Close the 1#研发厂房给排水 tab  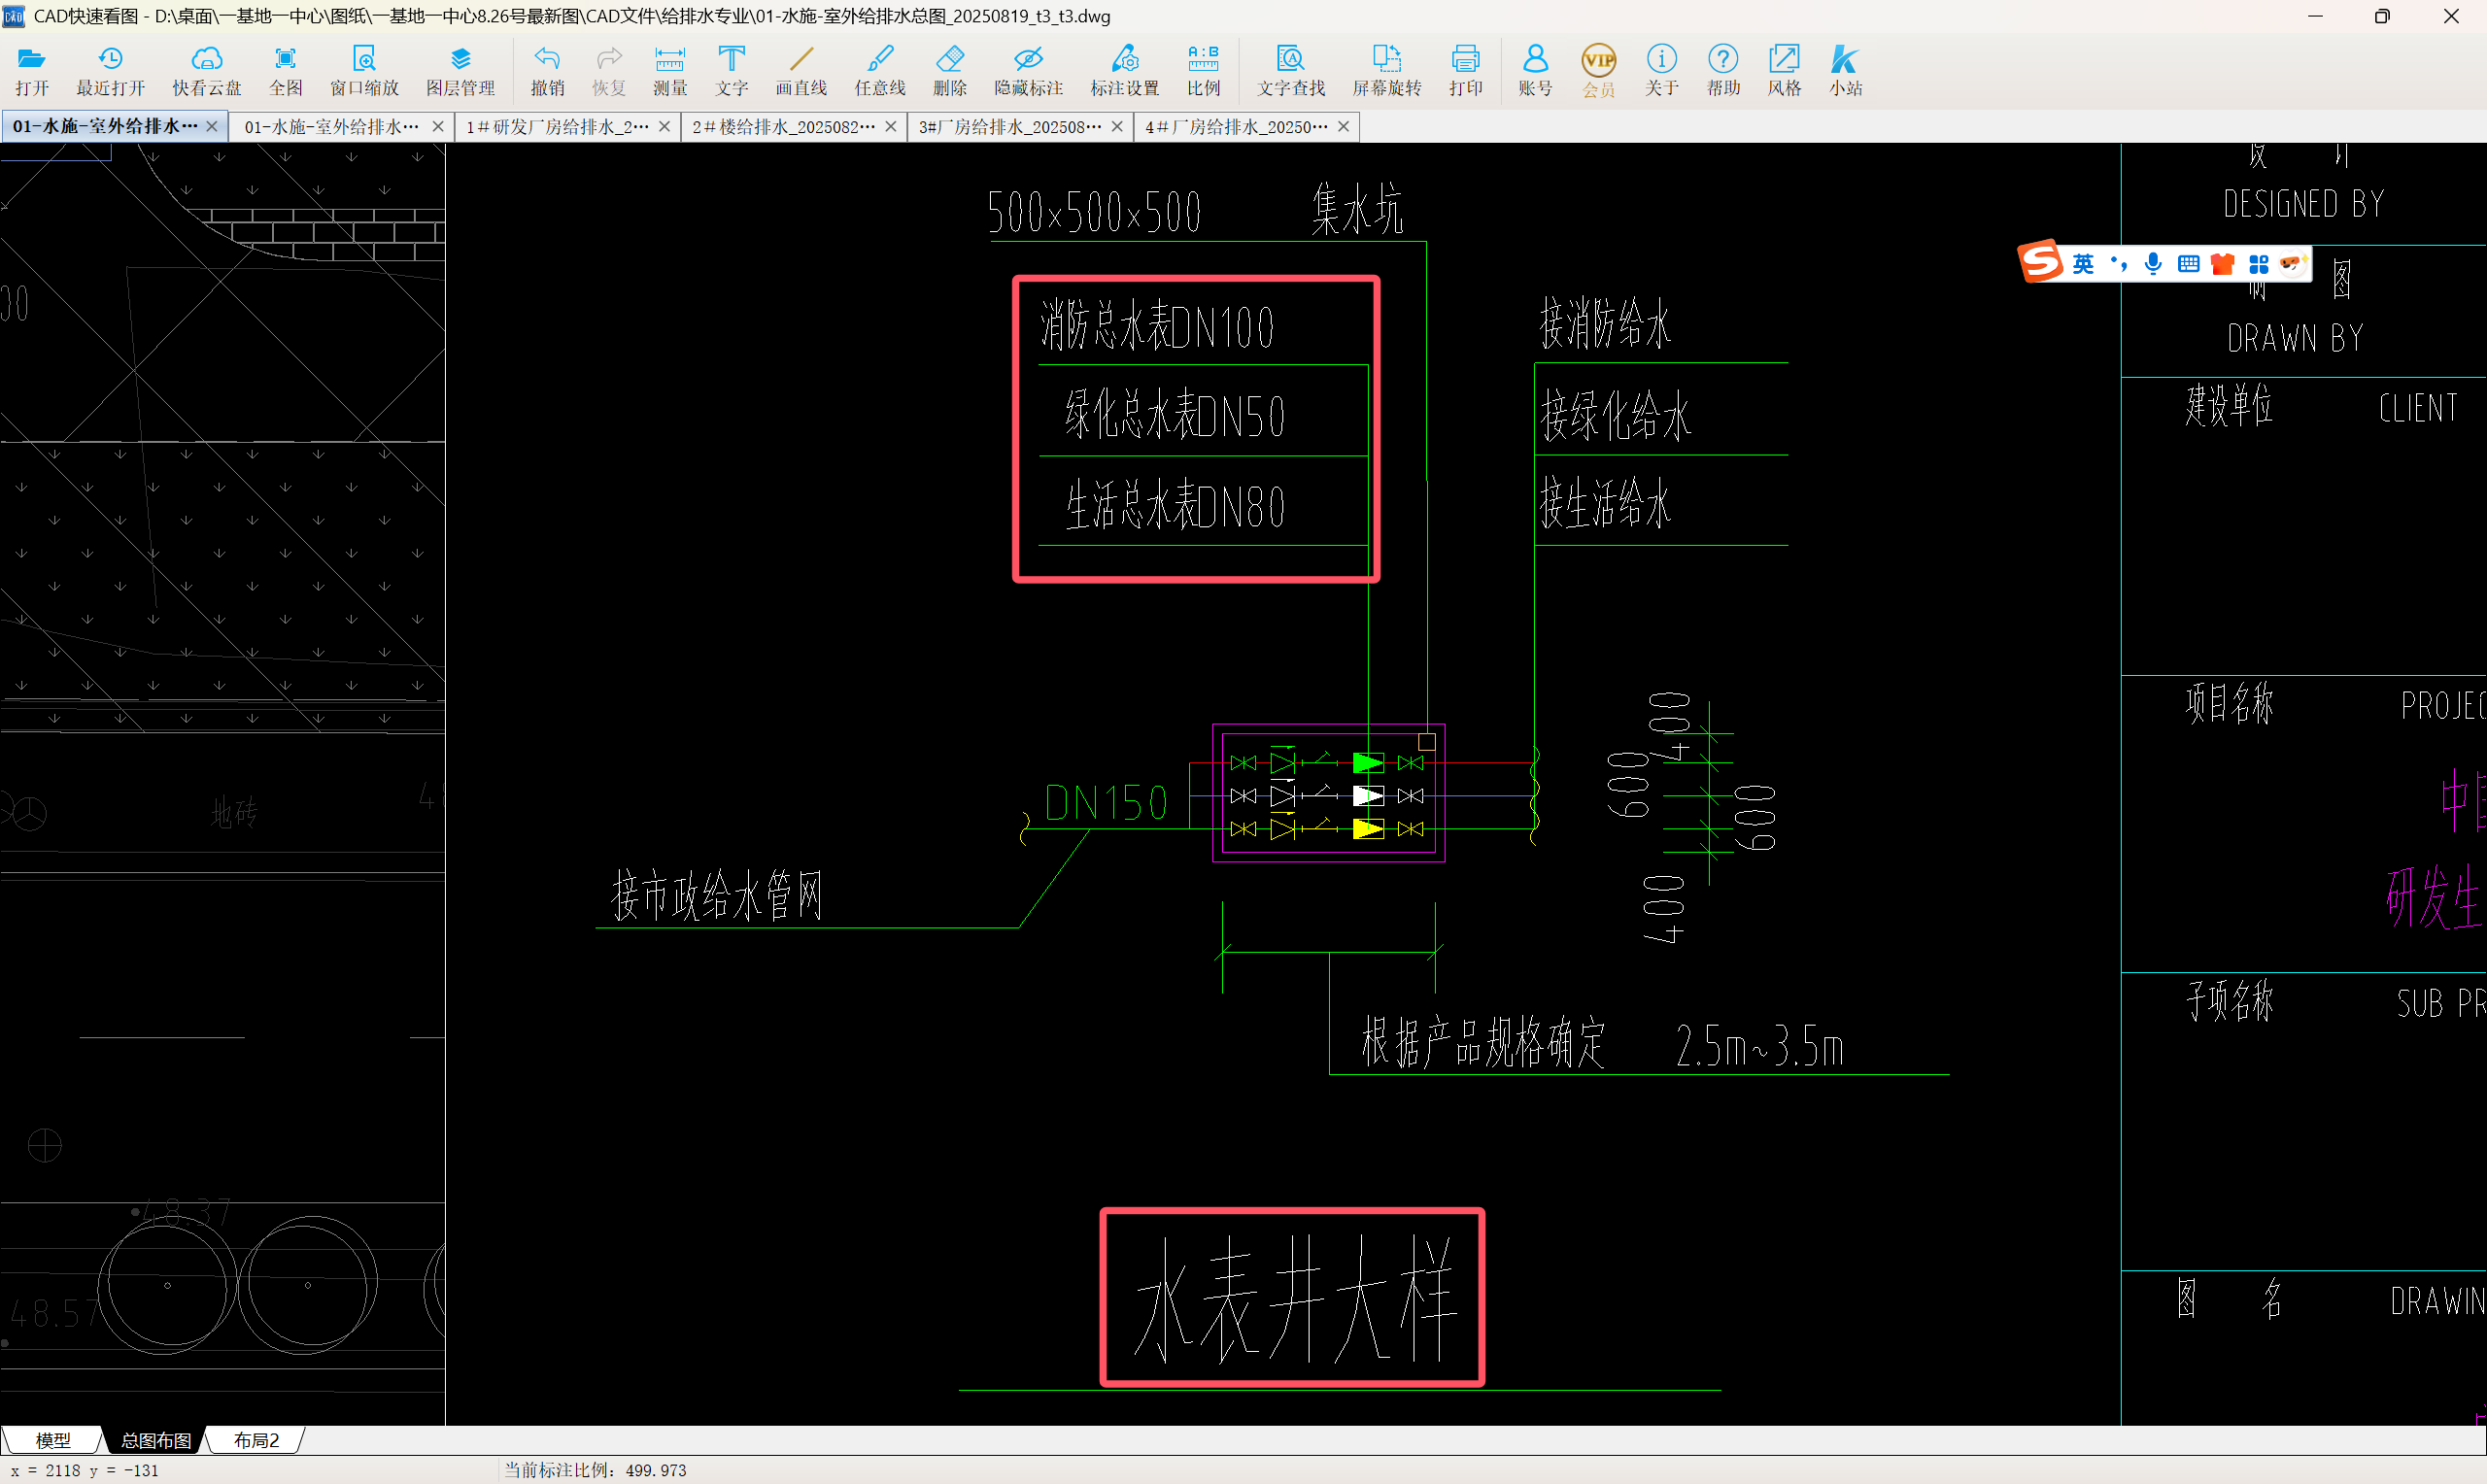coord(664,126)
